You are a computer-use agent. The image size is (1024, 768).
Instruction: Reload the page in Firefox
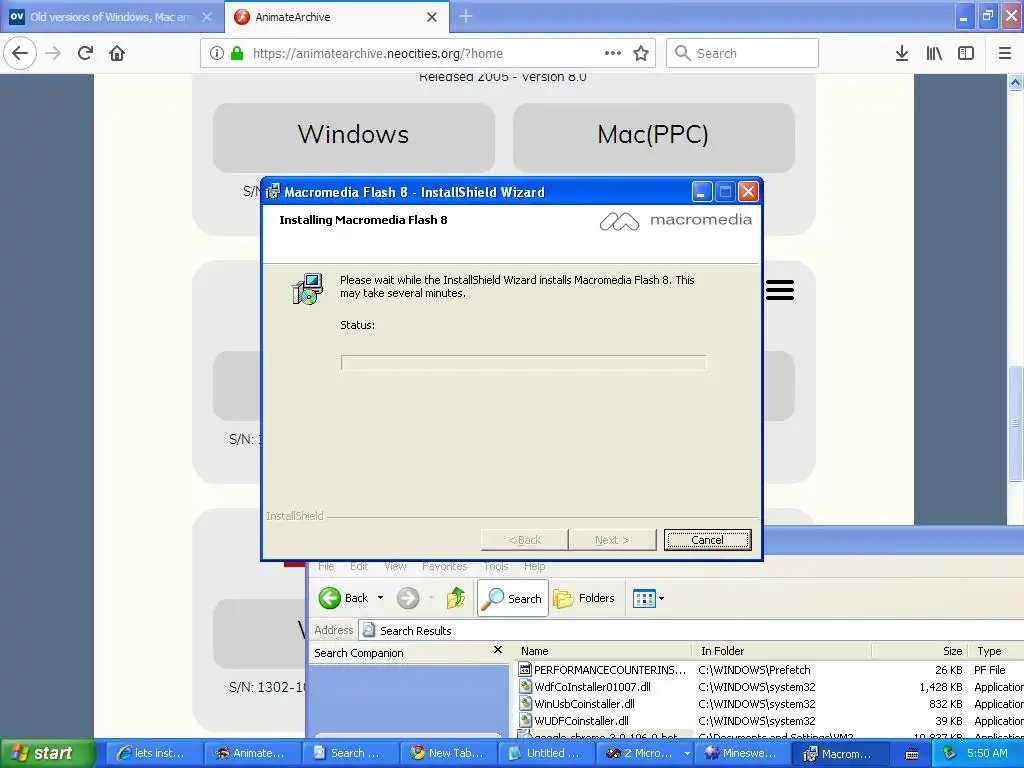[86, 54]
